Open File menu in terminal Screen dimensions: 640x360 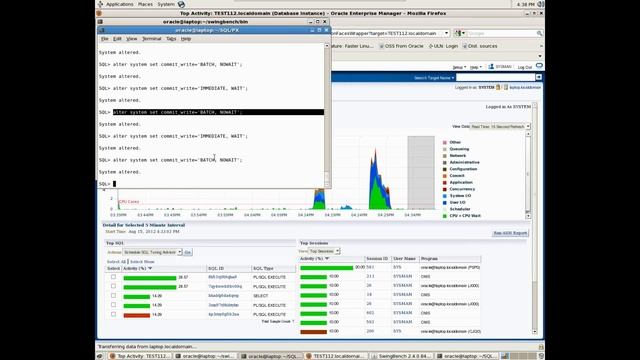(x=105, y=39)
